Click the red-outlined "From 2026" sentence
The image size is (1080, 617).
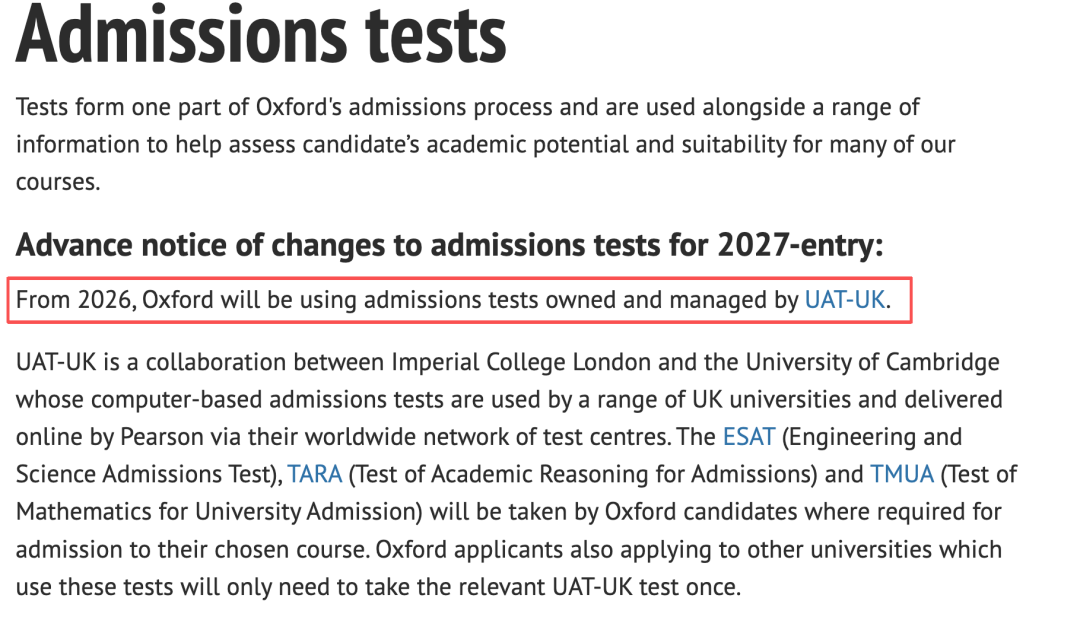tap(400, 300)
